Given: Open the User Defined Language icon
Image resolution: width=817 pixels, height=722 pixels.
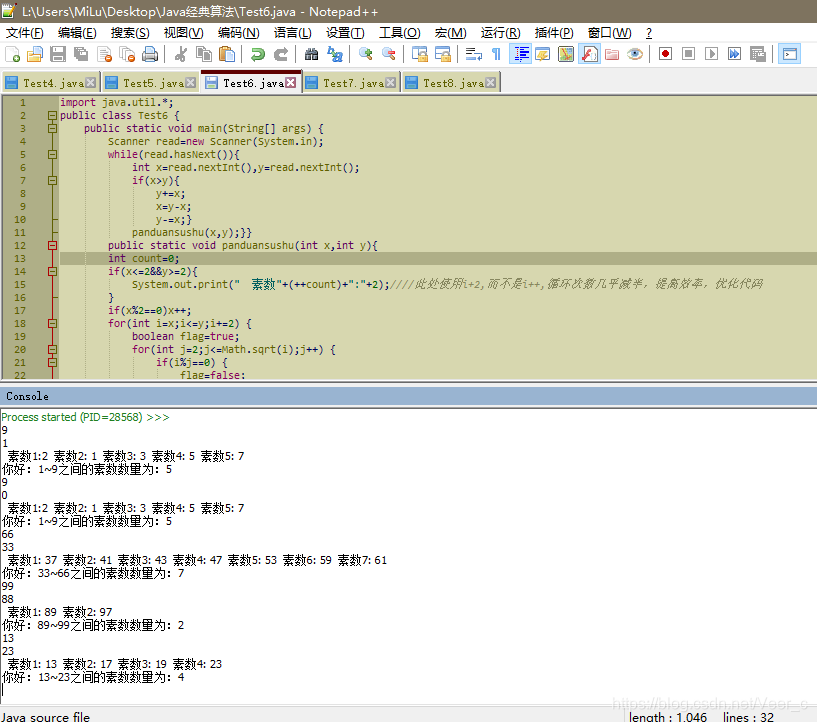Looking at the screenshot, I should 543,54.
